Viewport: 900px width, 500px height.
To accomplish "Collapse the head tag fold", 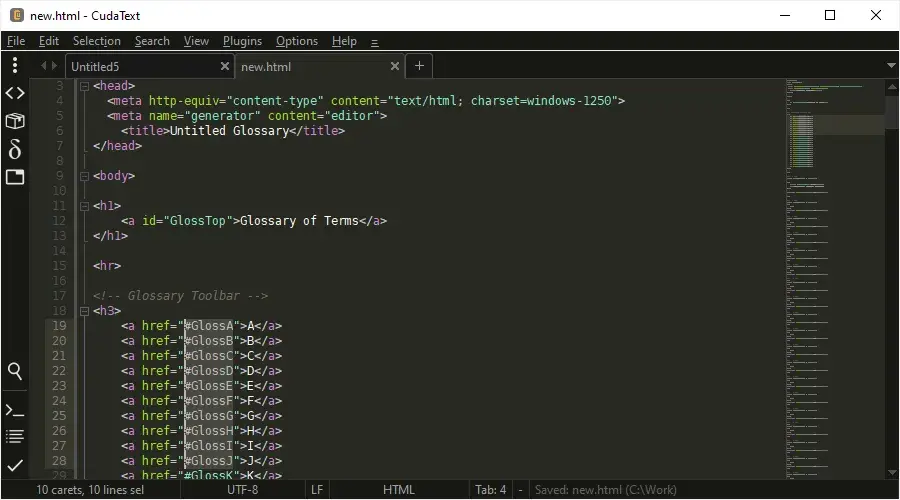I will tap(84, 86).
